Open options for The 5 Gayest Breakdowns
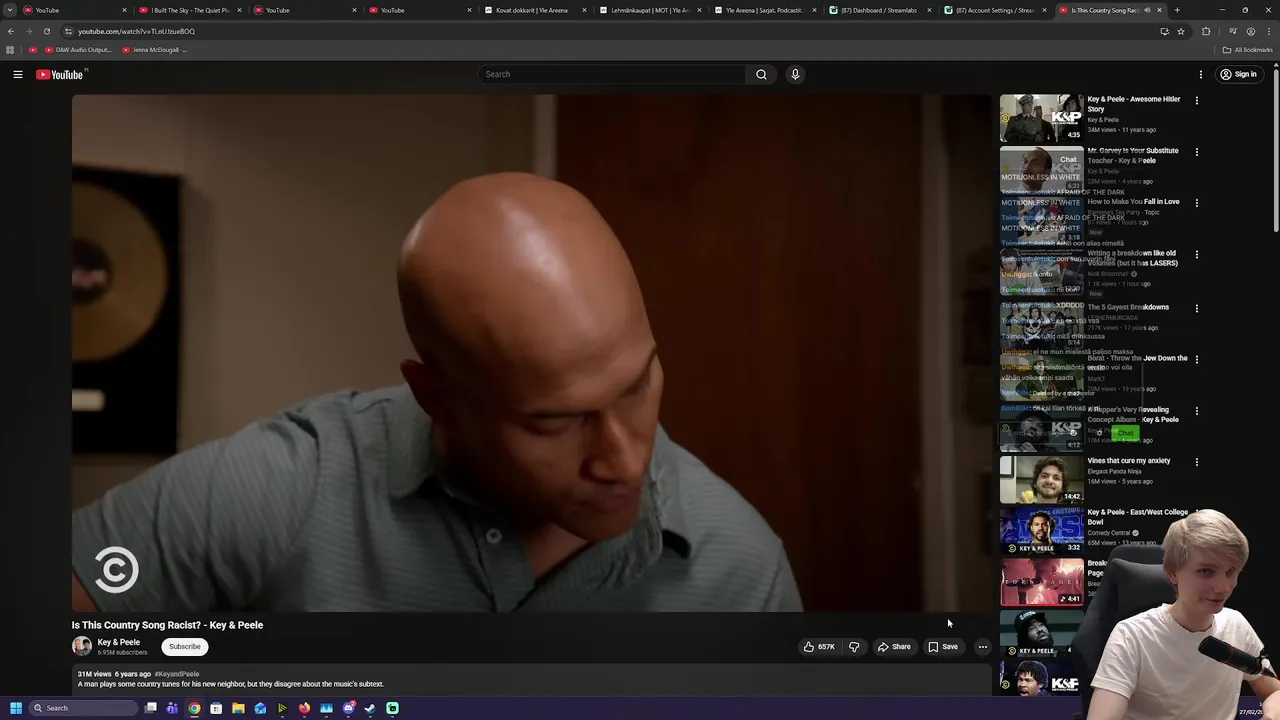Screen dimensions: 1280x720 pyautogui.click(x=1196, y=308)
